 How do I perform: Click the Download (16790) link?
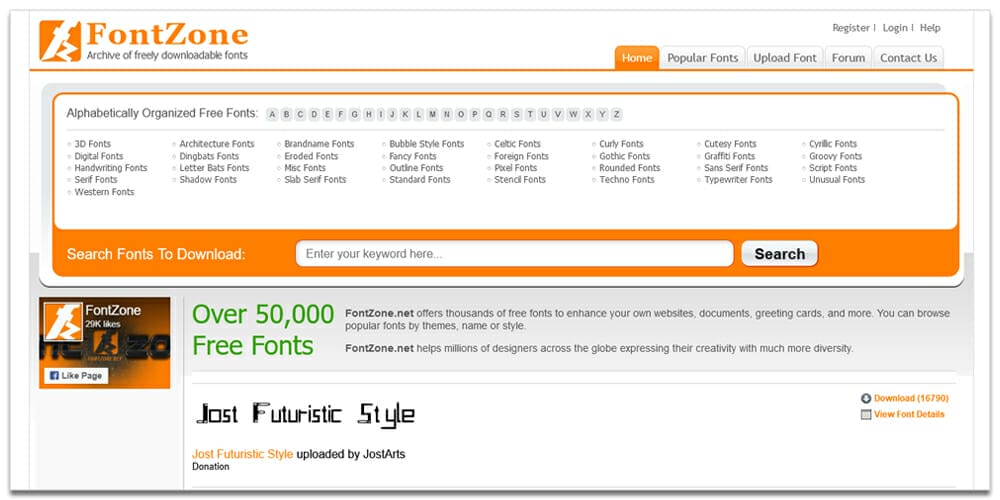(x=911, y=399)
